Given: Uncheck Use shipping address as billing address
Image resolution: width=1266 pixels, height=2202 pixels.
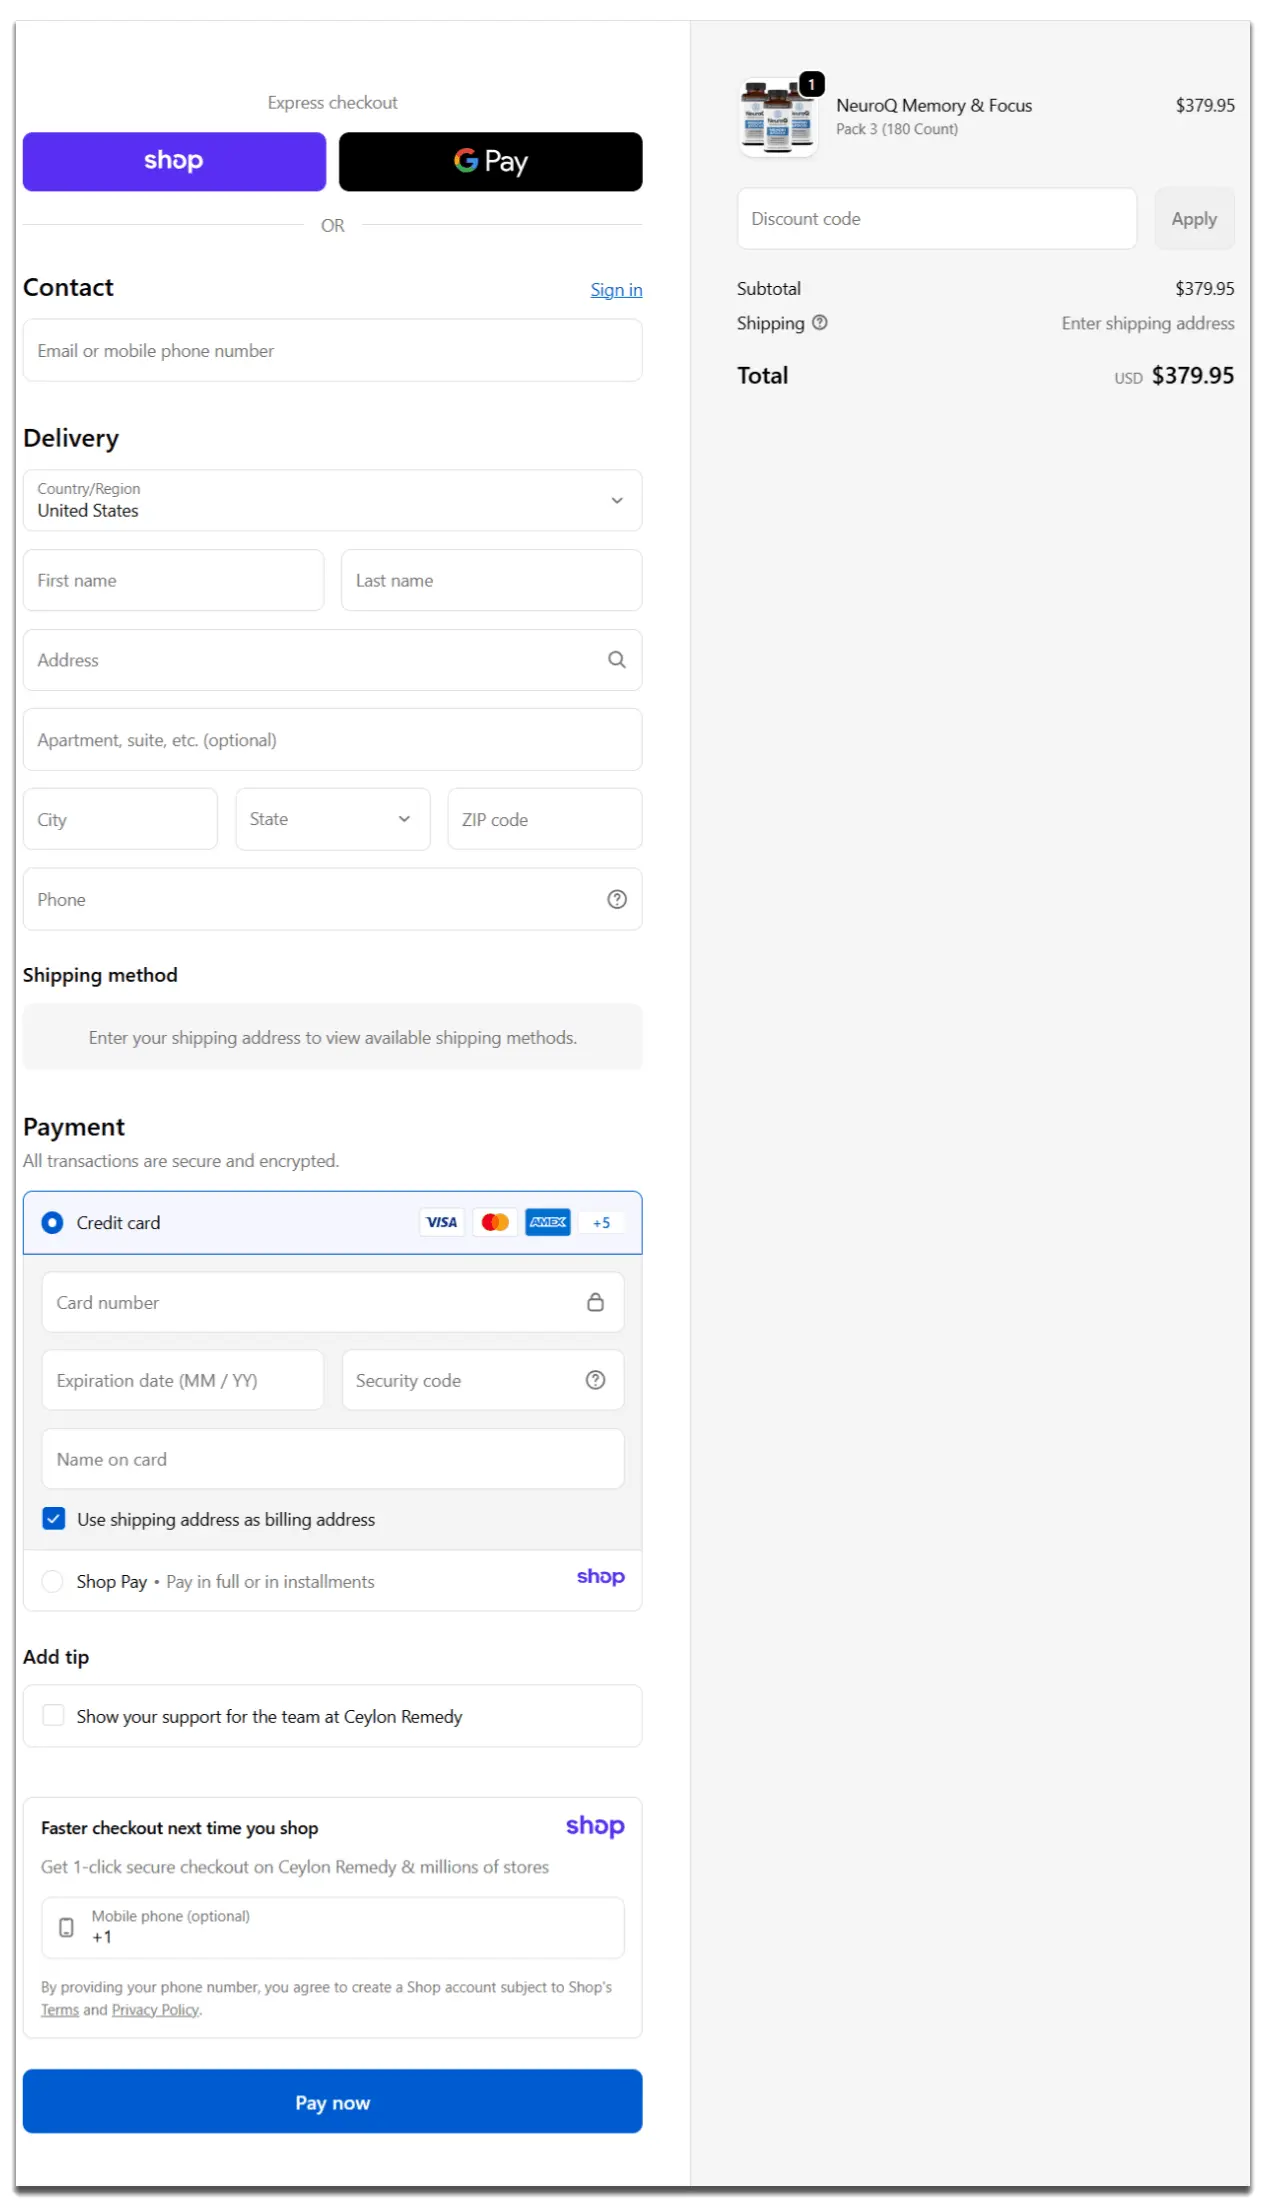Looking at the screenshot, I should [54, 1519].
